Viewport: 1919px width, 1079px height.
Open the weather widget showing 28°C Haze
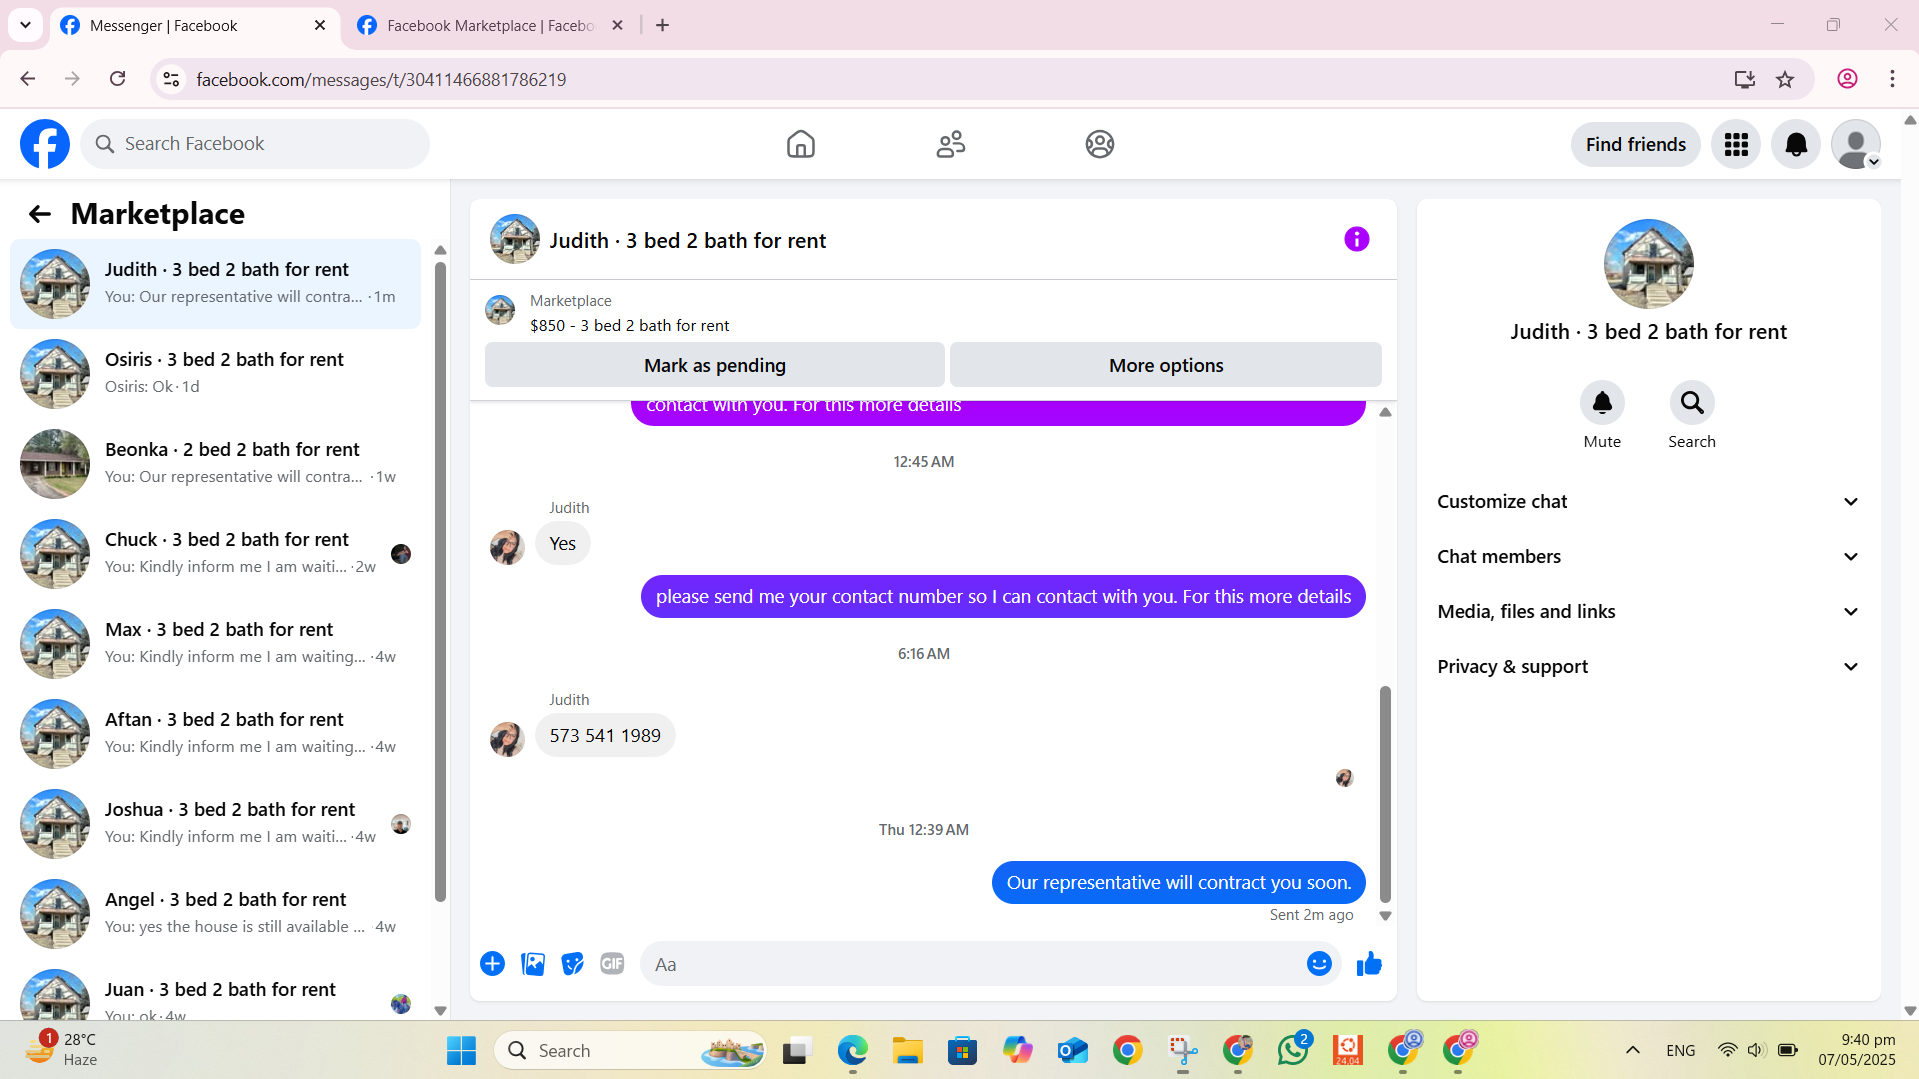point(62,1050)
